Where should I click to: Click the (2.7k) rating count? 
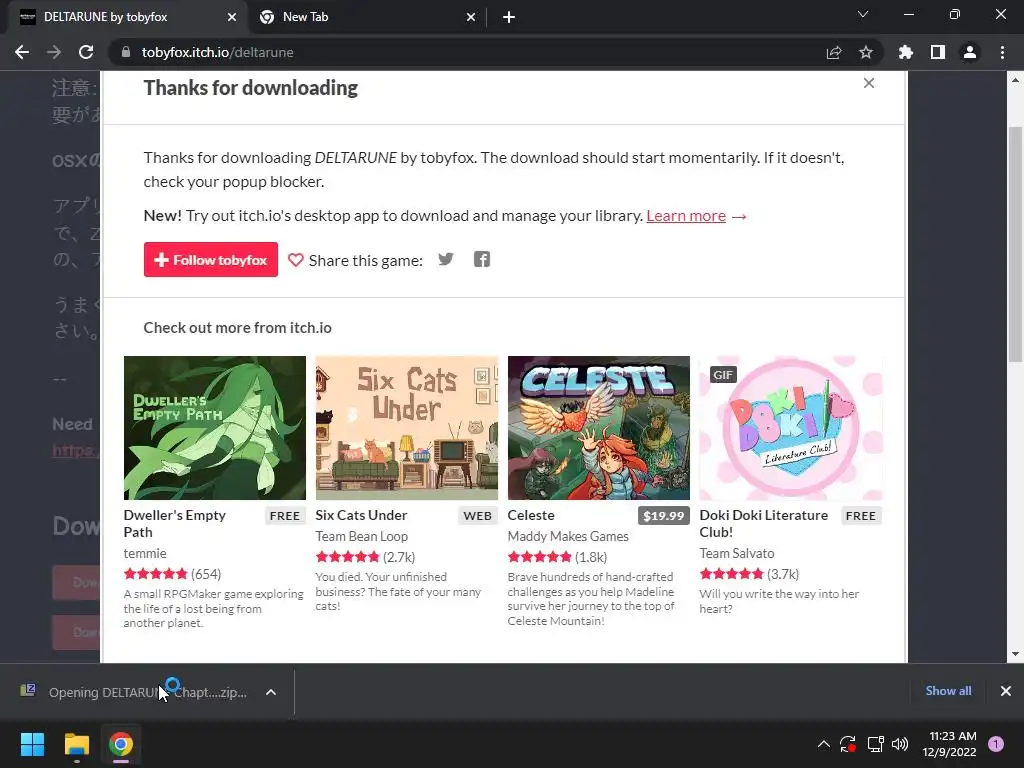coord(399,557)
